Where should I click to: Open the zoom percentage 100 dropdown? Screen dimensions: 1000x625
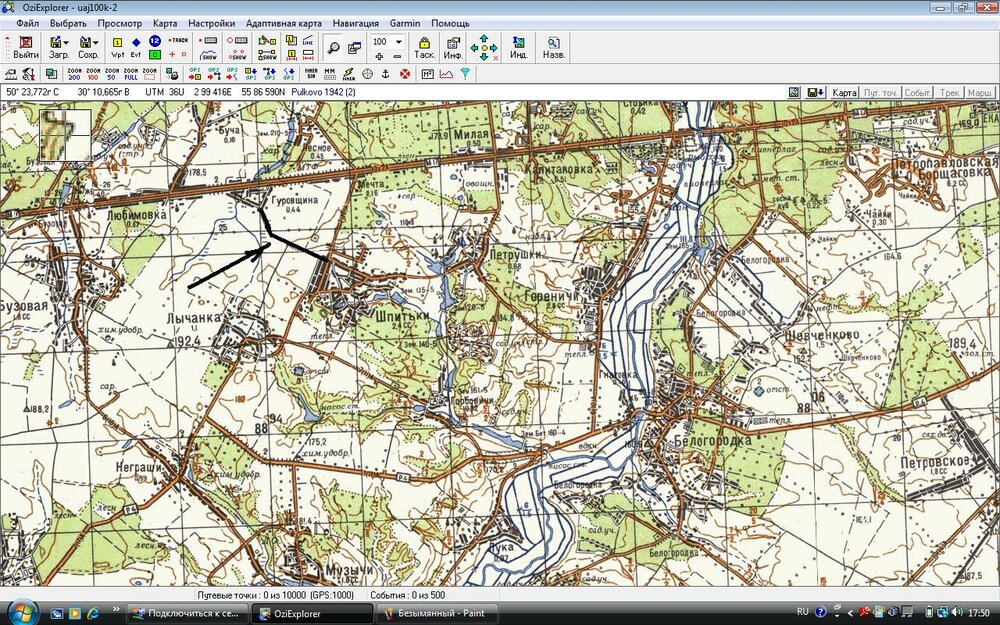point(399,42)
